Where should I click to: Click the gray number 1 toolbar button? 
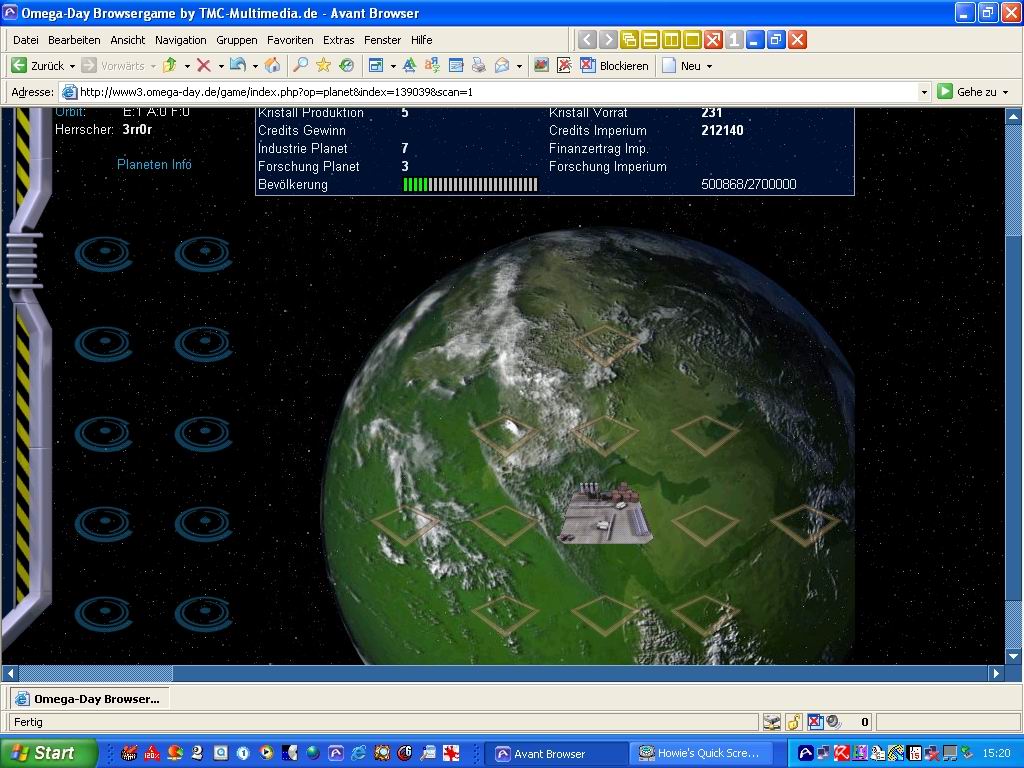coord(734,40)
